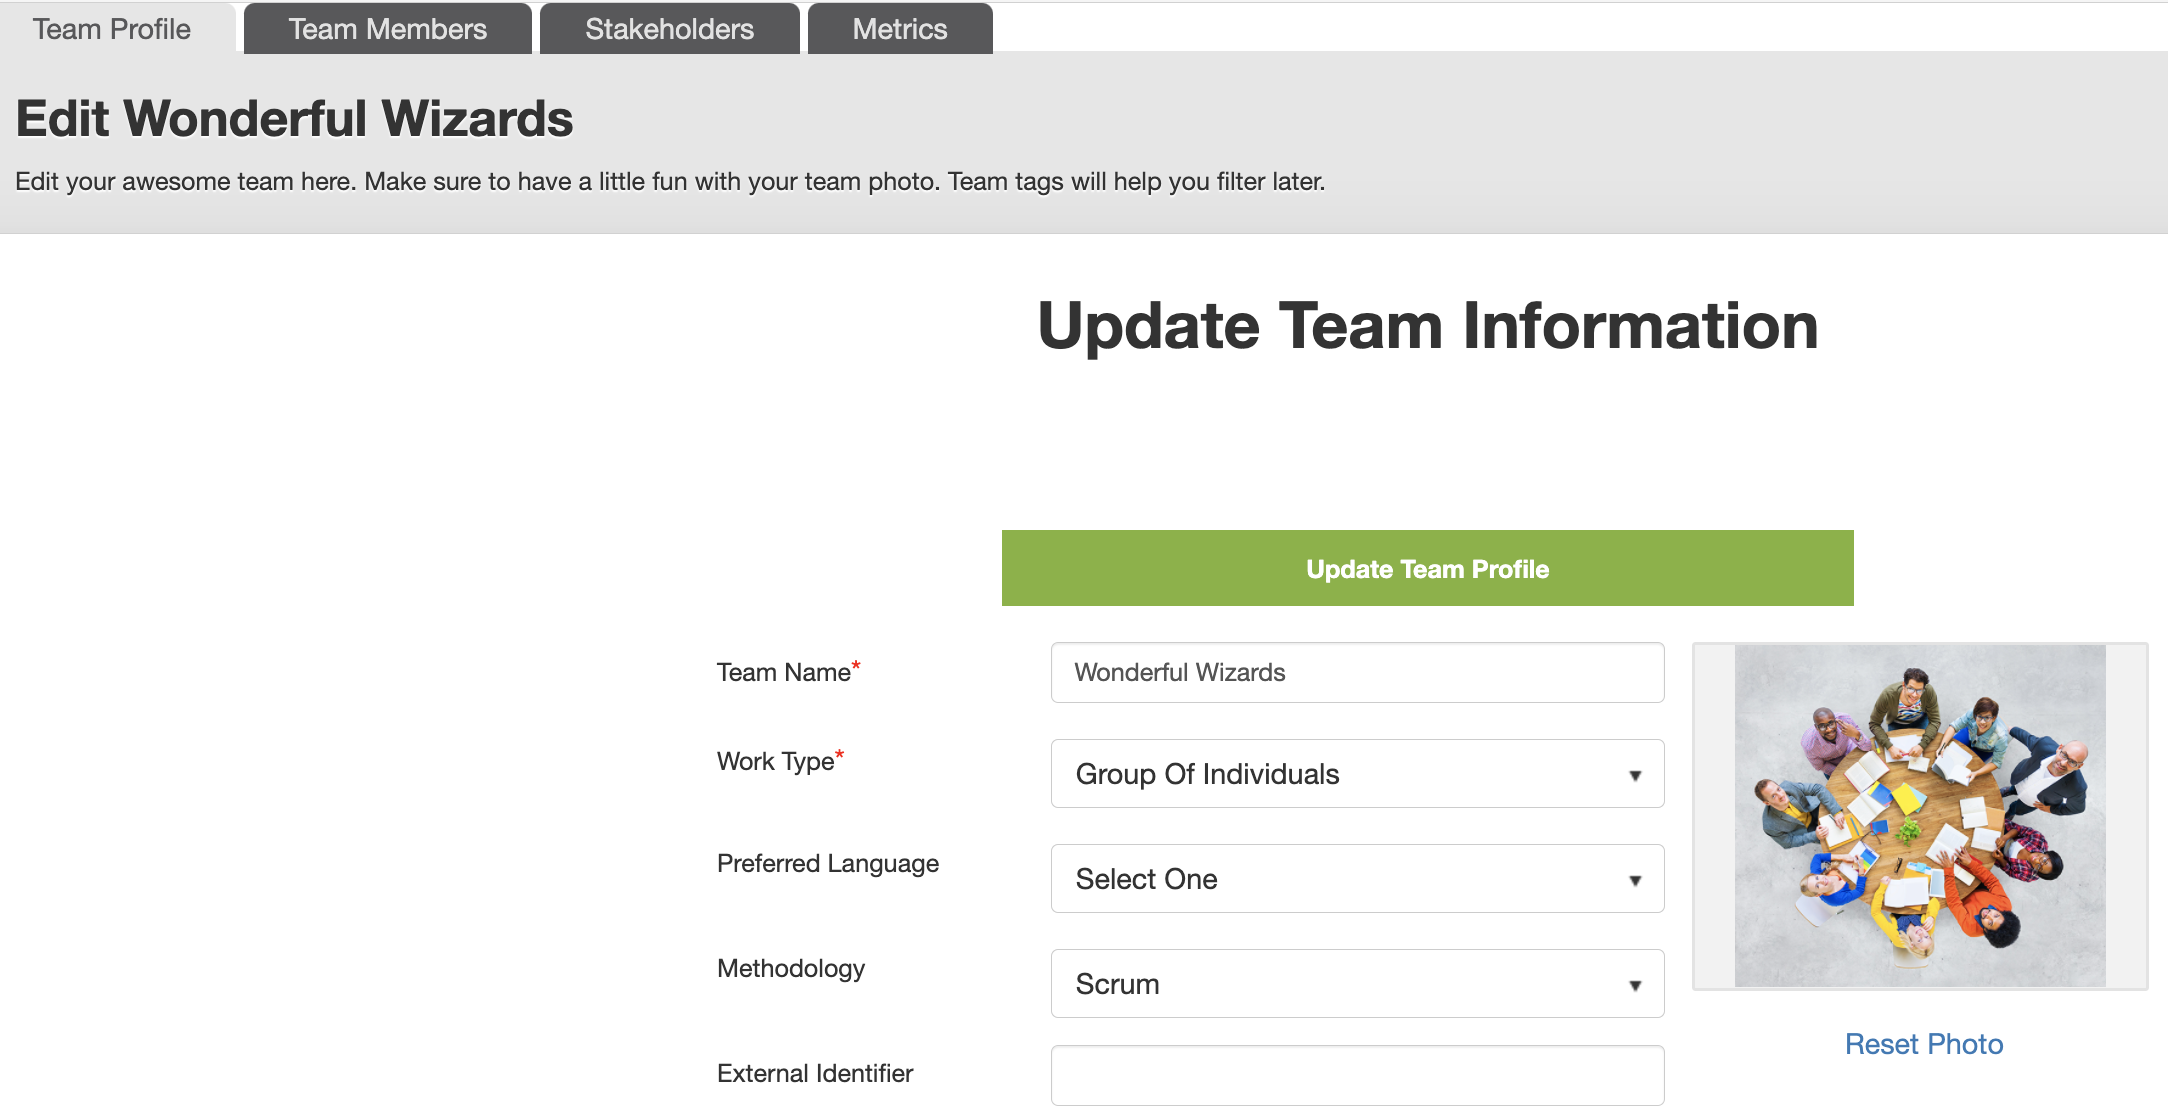Switch to the Team Profile tab
The image size is (2168, 1120).
tap(112, 29)
